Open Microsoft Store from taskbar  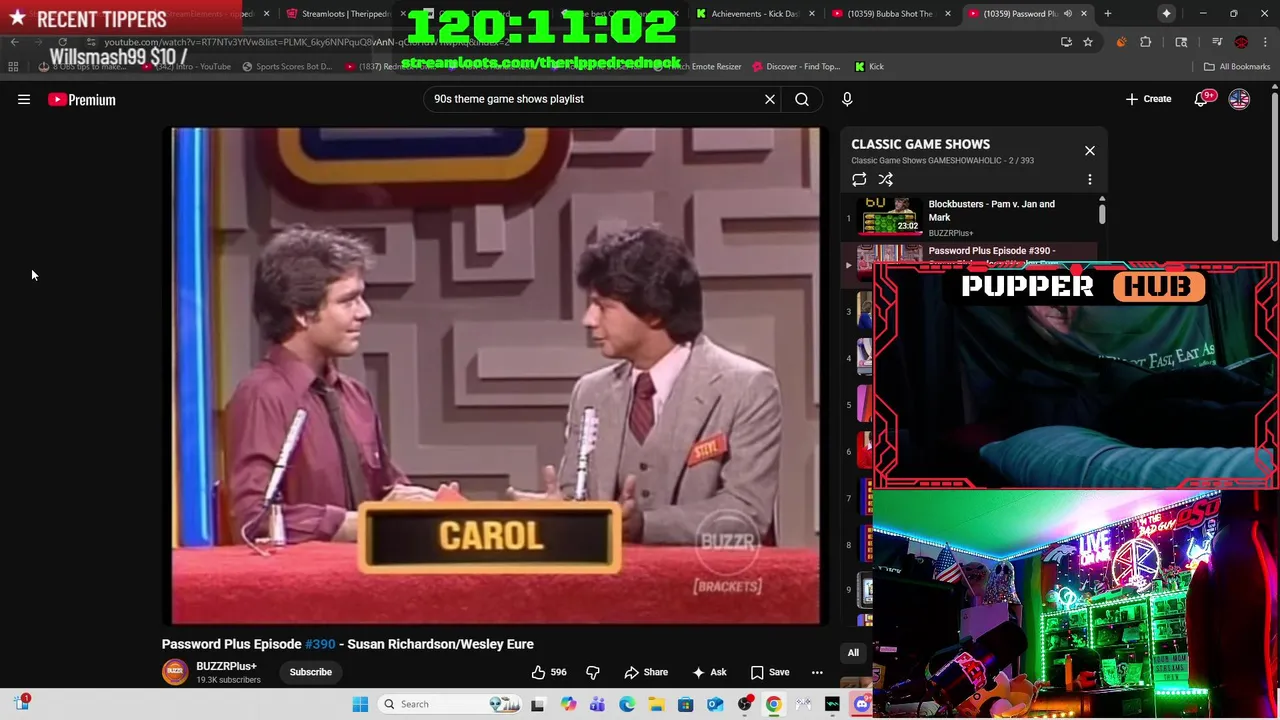pos(685,704)
